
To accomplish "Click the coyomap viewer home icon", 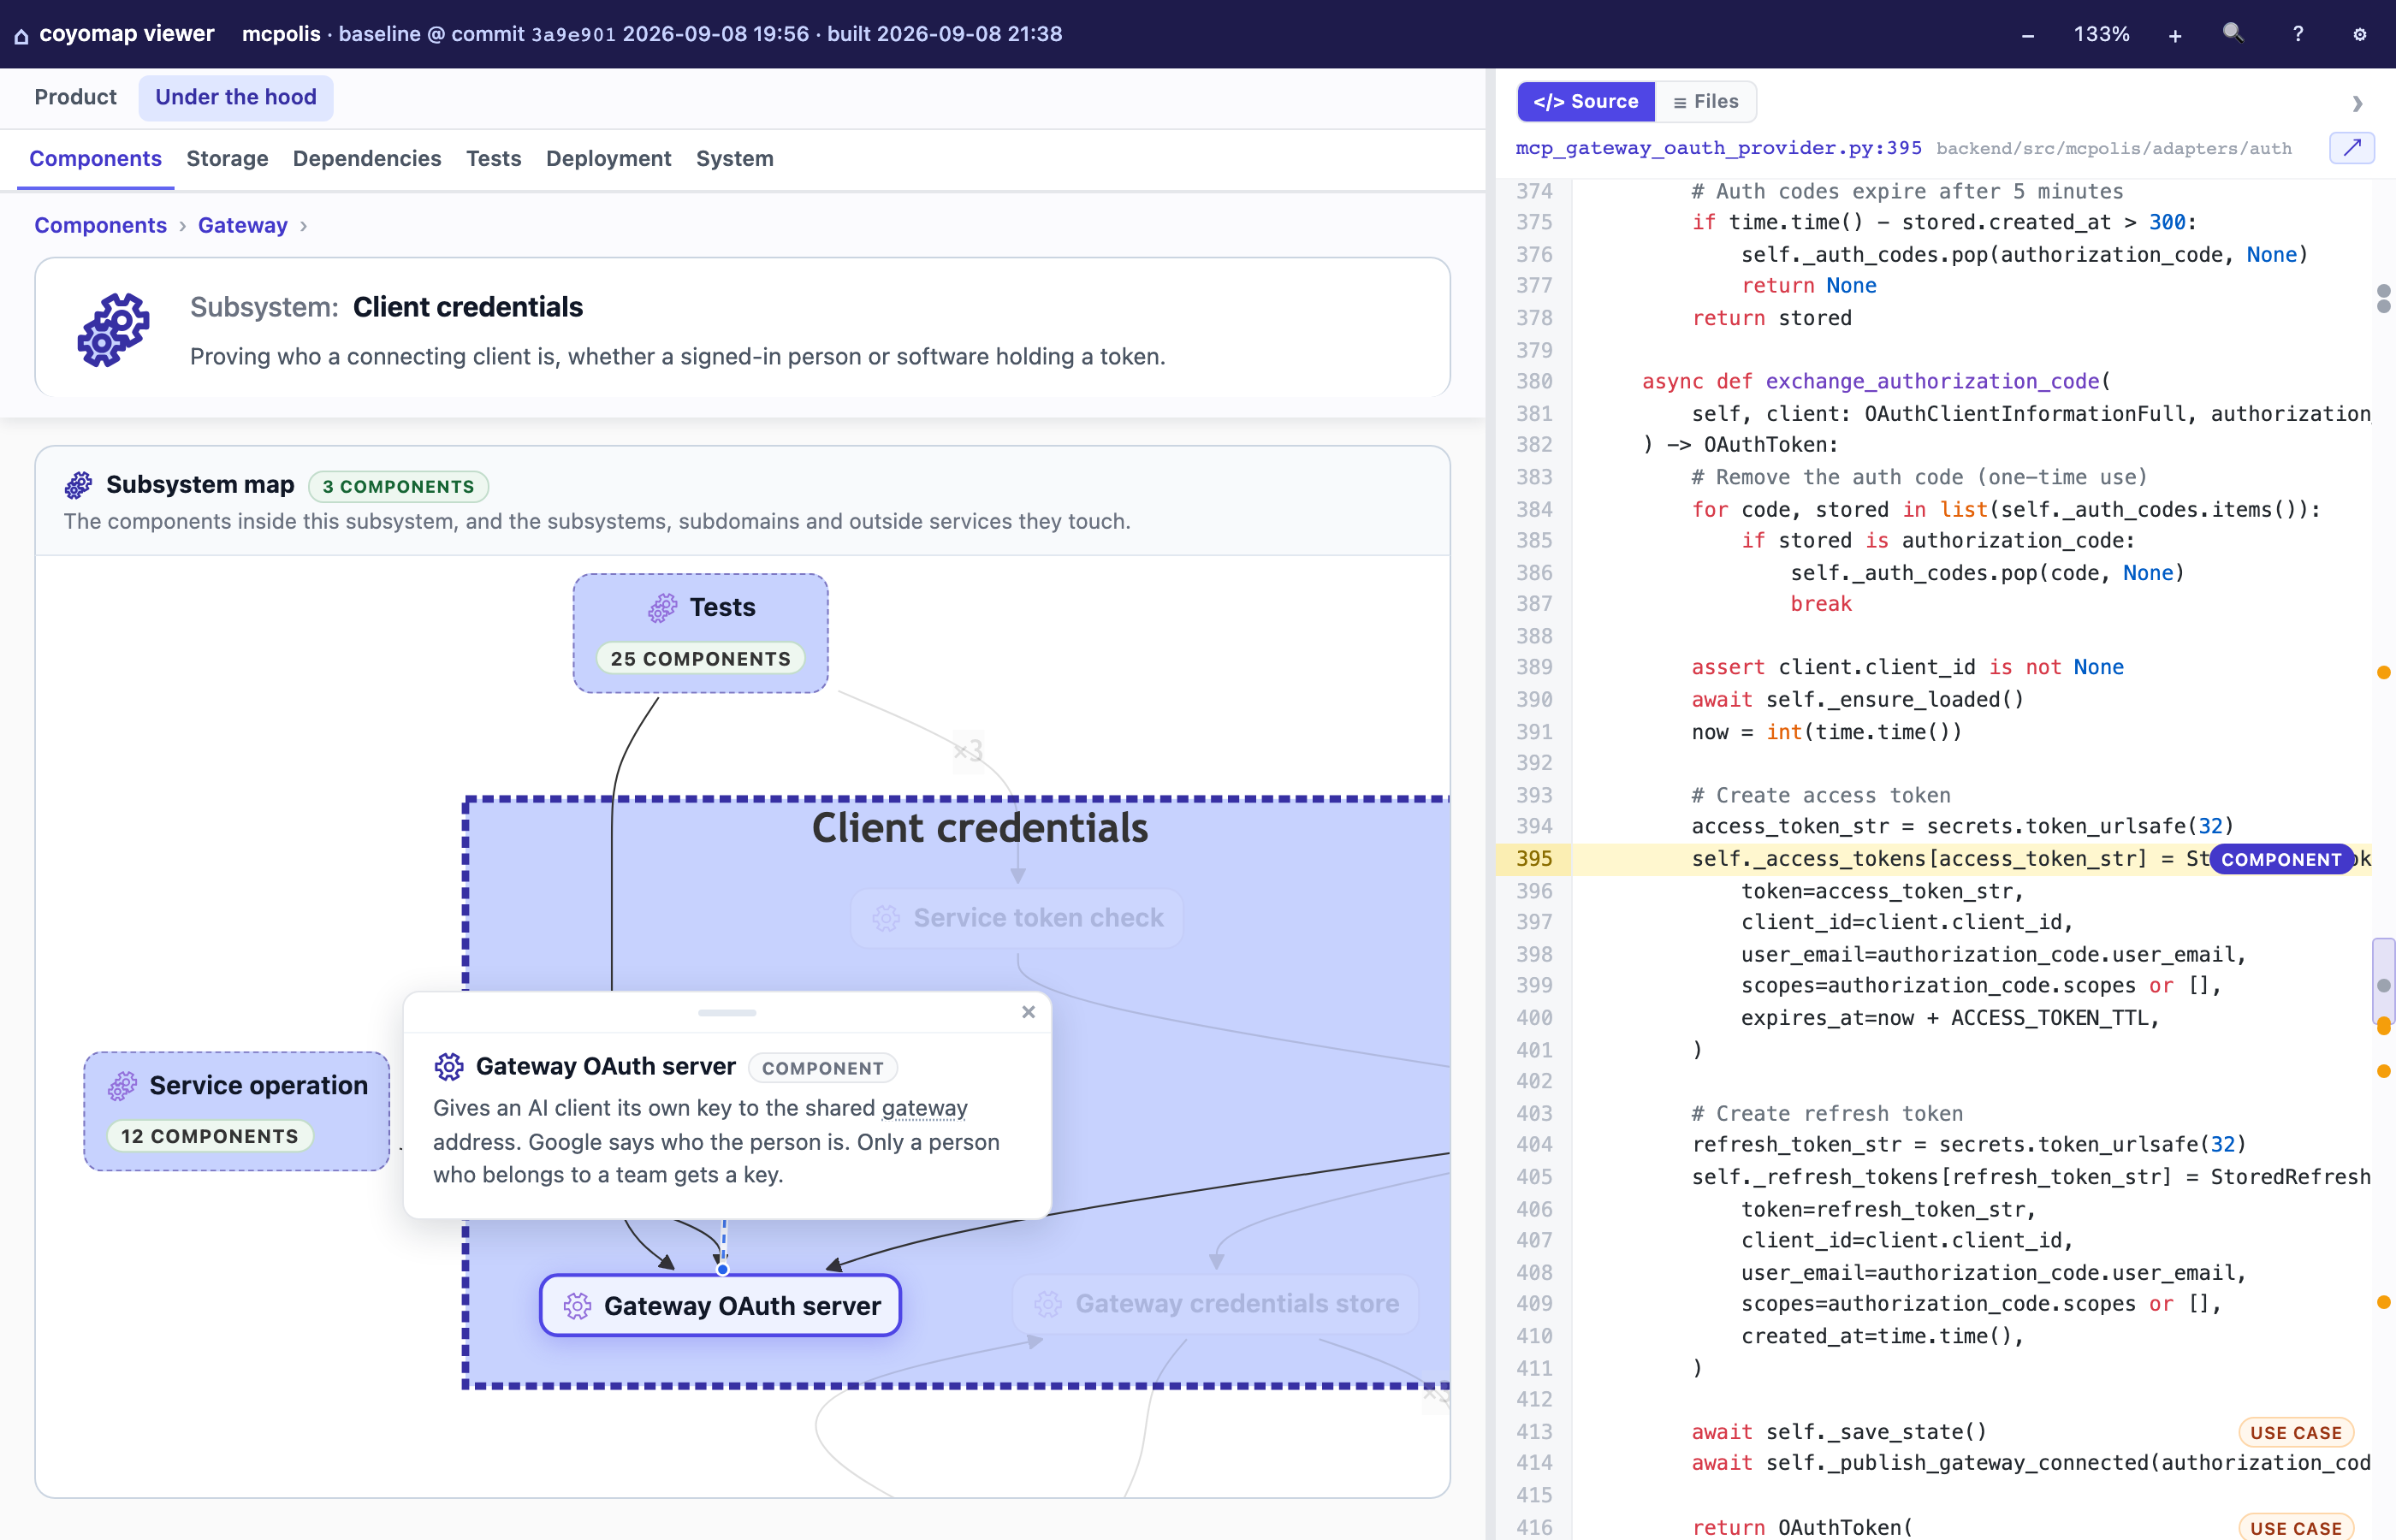I will pyautogui.click(x=21, y=36).
